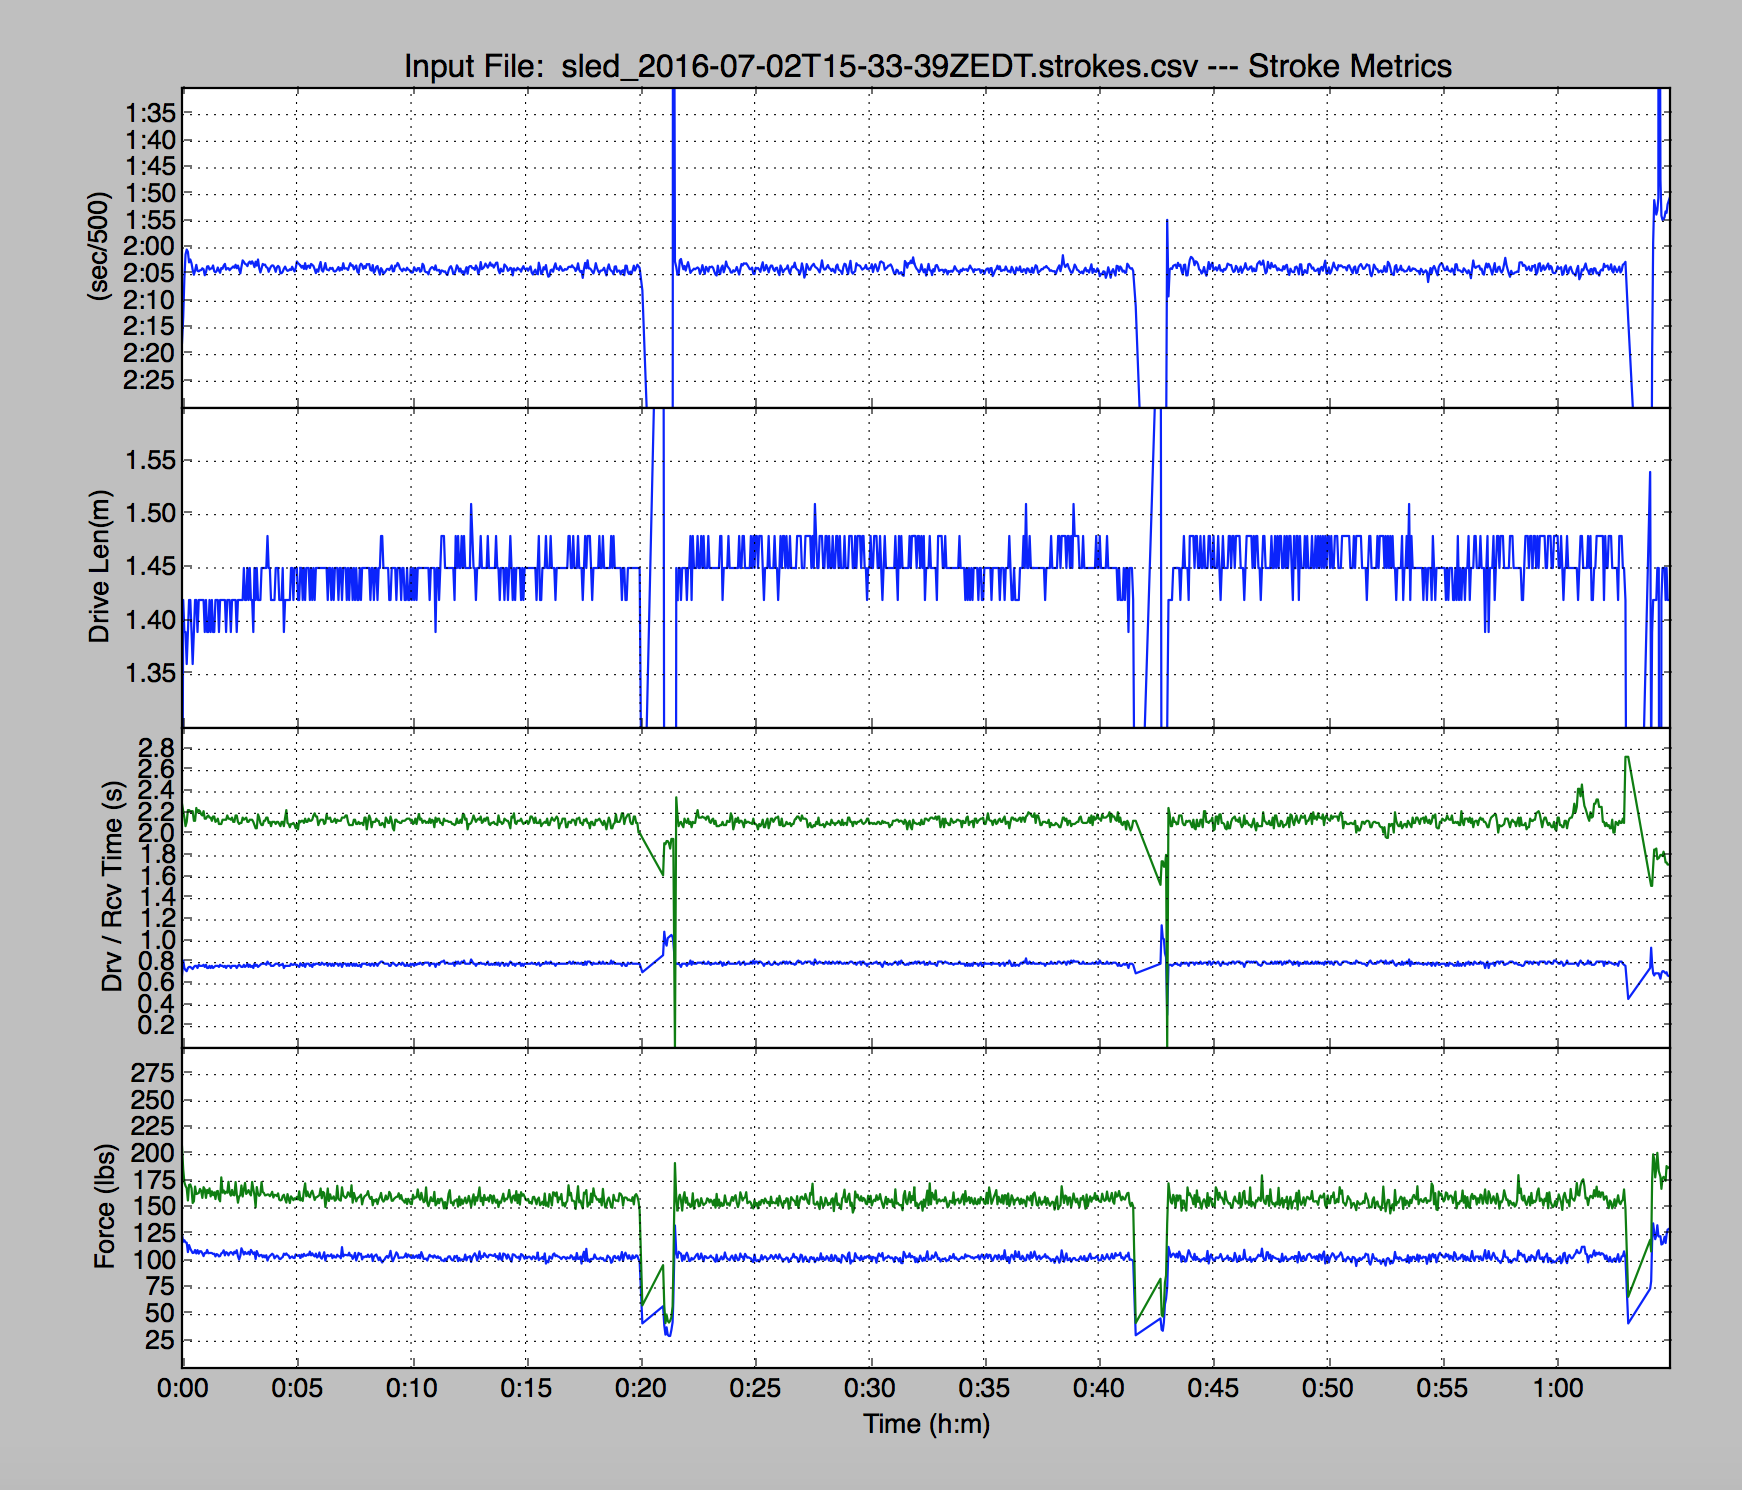Click the "Time (h:m)" x-axis label
Image resolution: width=1742 pixels, height=1490 pixels.
point(926,1423)
